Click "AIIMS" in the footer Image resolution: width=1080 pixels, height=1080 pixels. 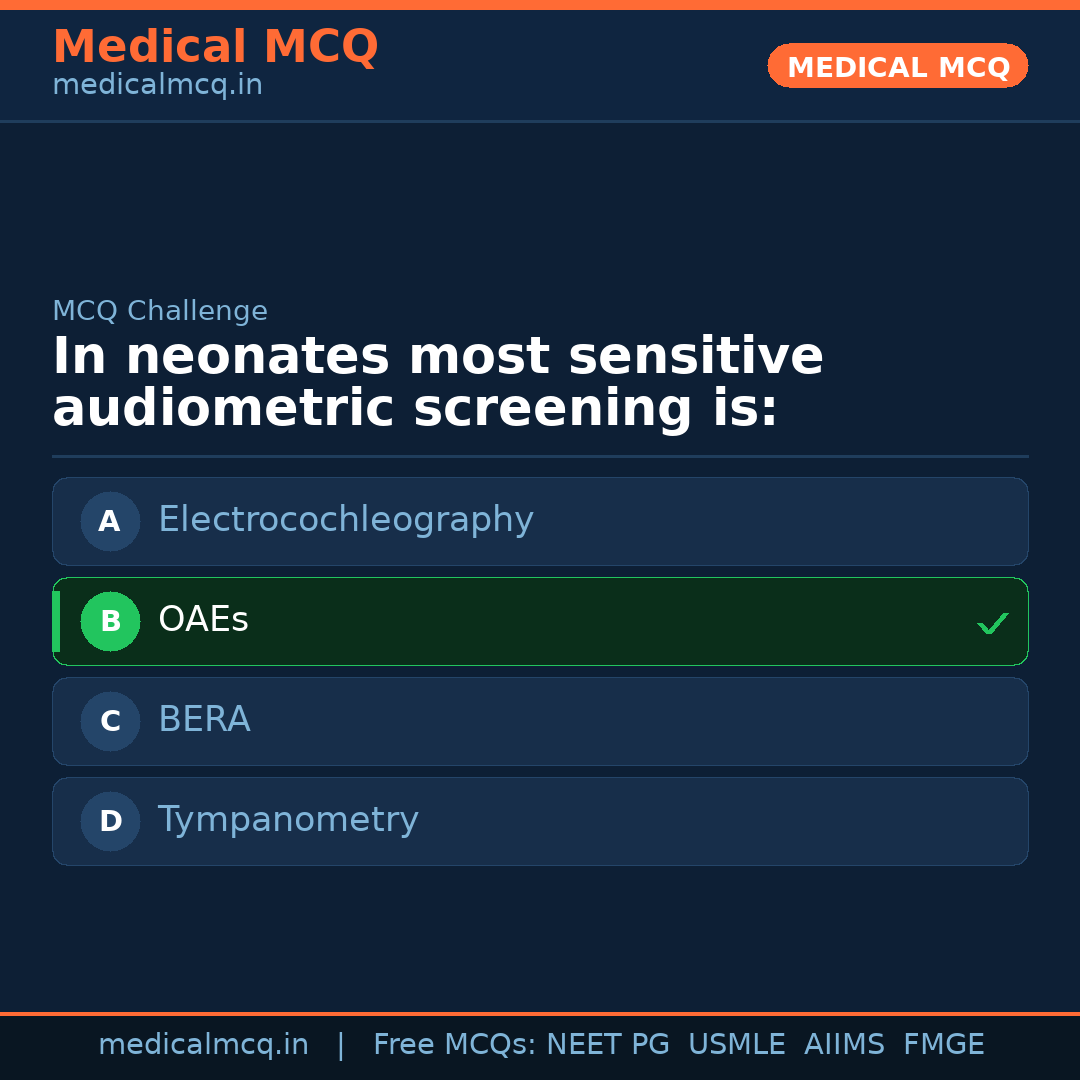[x=844, y=1045]
